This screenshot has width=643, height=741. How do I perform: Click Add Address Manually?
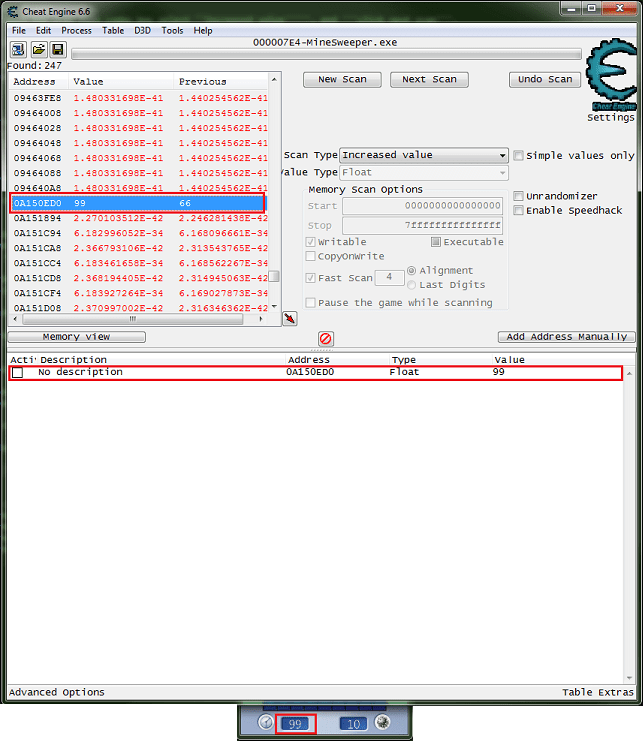pos(566,337)
